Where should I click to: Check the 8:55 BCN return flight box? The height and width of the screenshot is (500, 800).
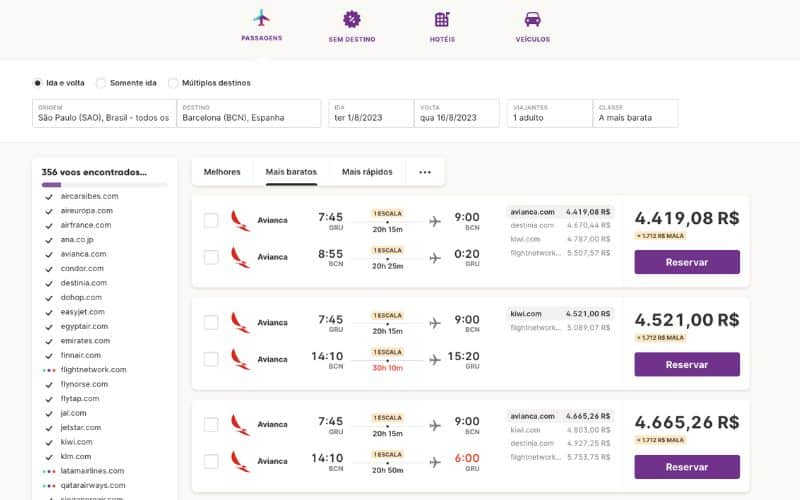tap(211, 257)
